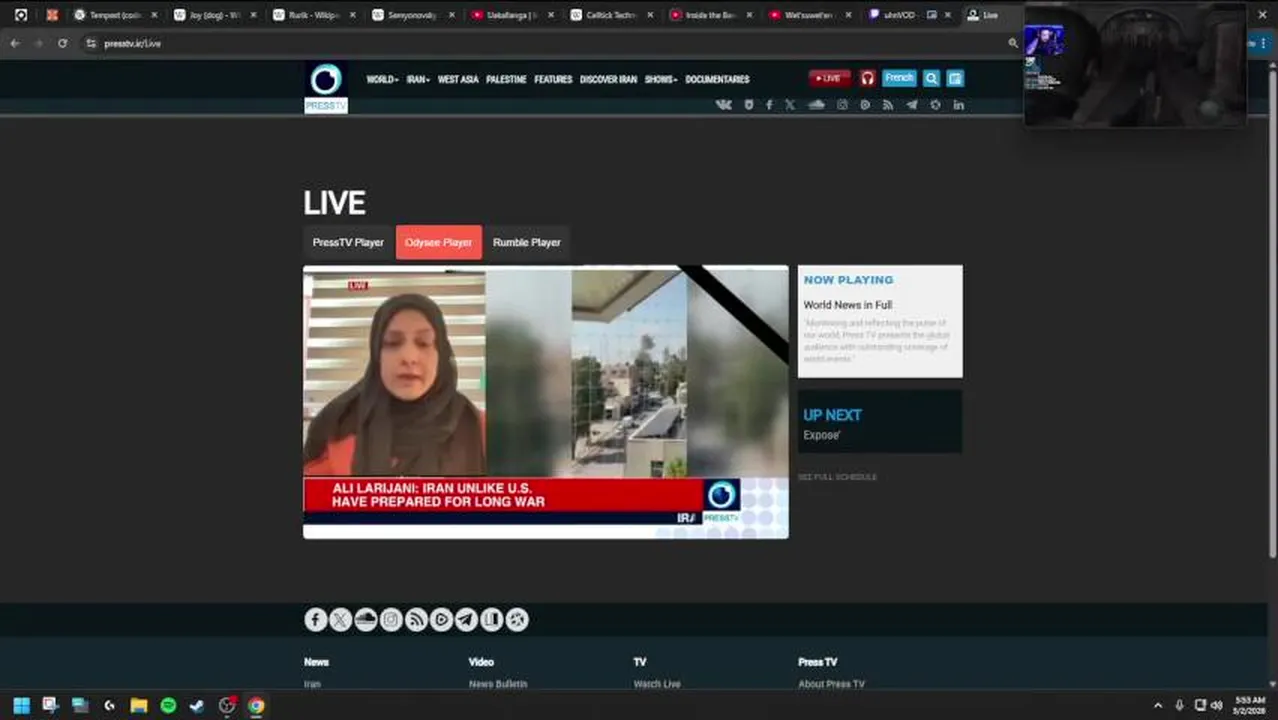Click the live video player
The width and height of the screenshot is (1278, 720).
546,402
